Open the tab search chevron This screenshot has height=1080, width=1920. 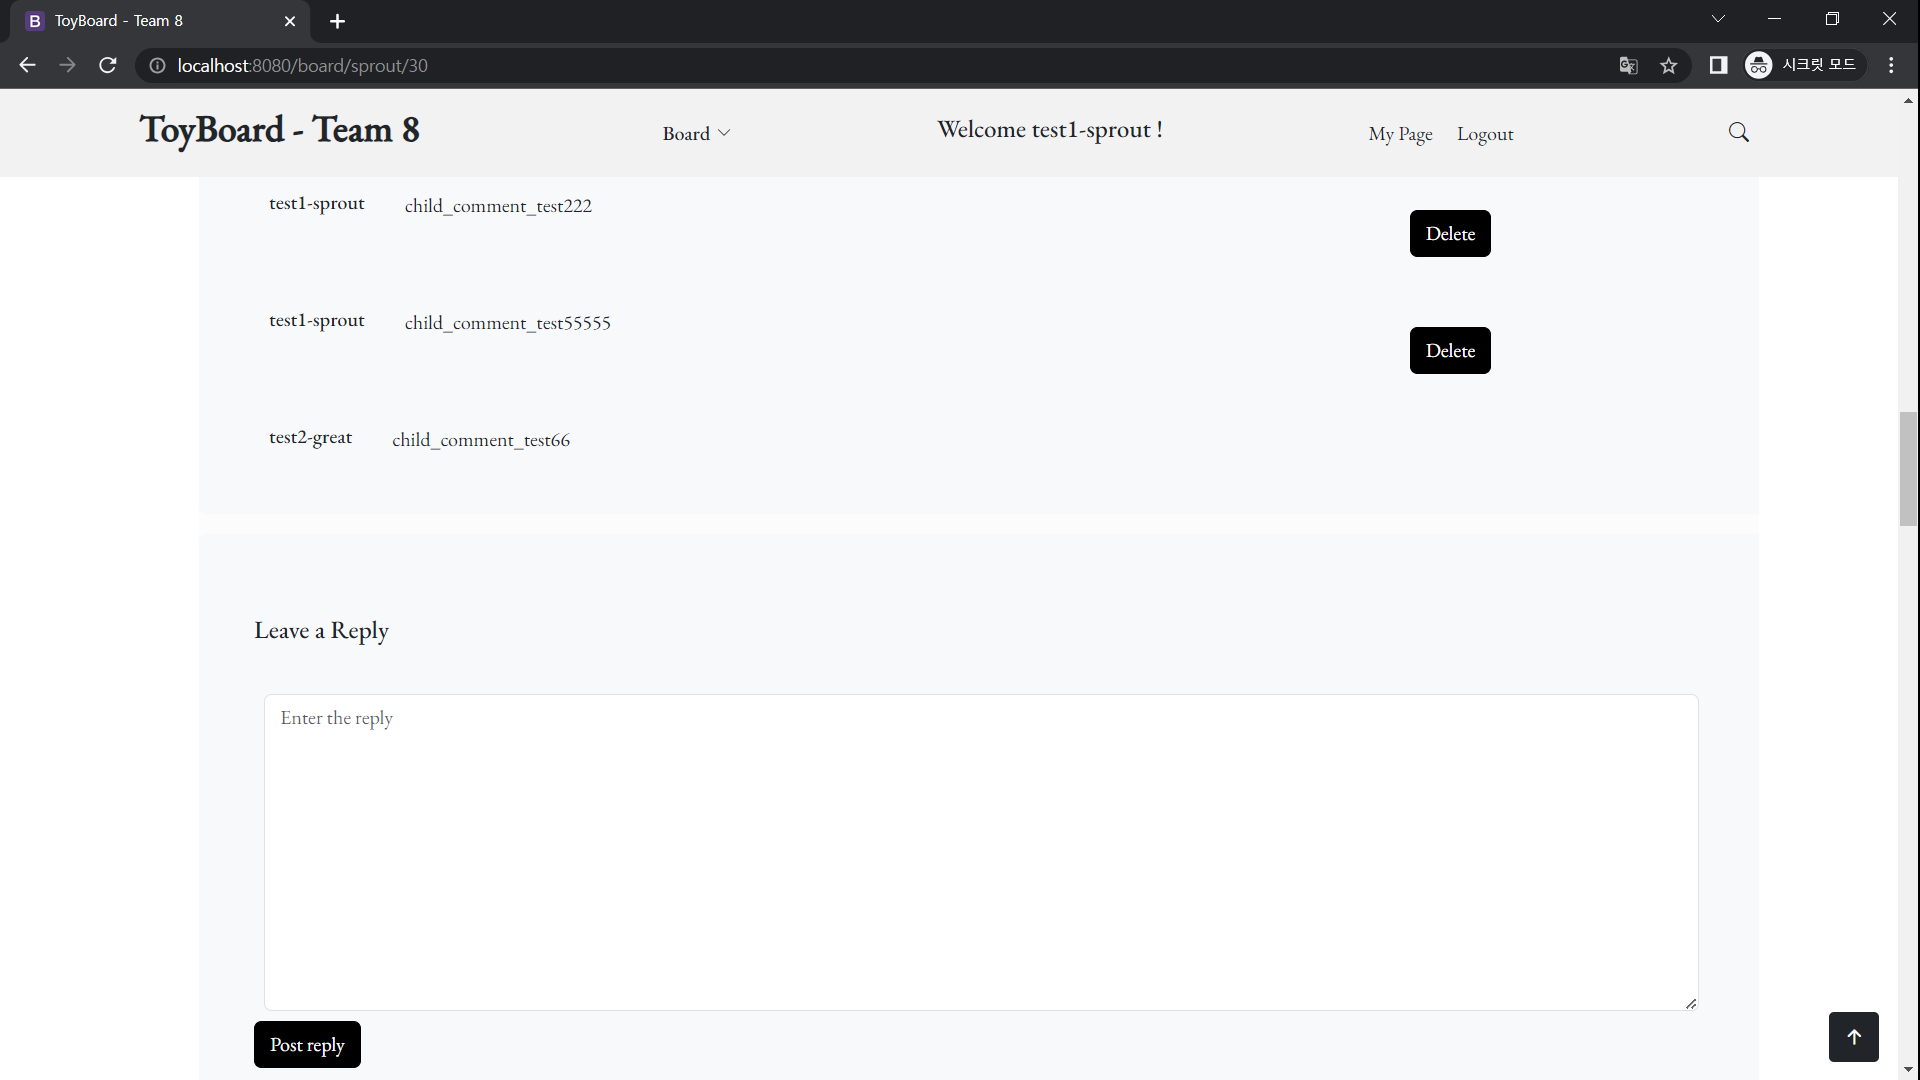[1718, 18]
